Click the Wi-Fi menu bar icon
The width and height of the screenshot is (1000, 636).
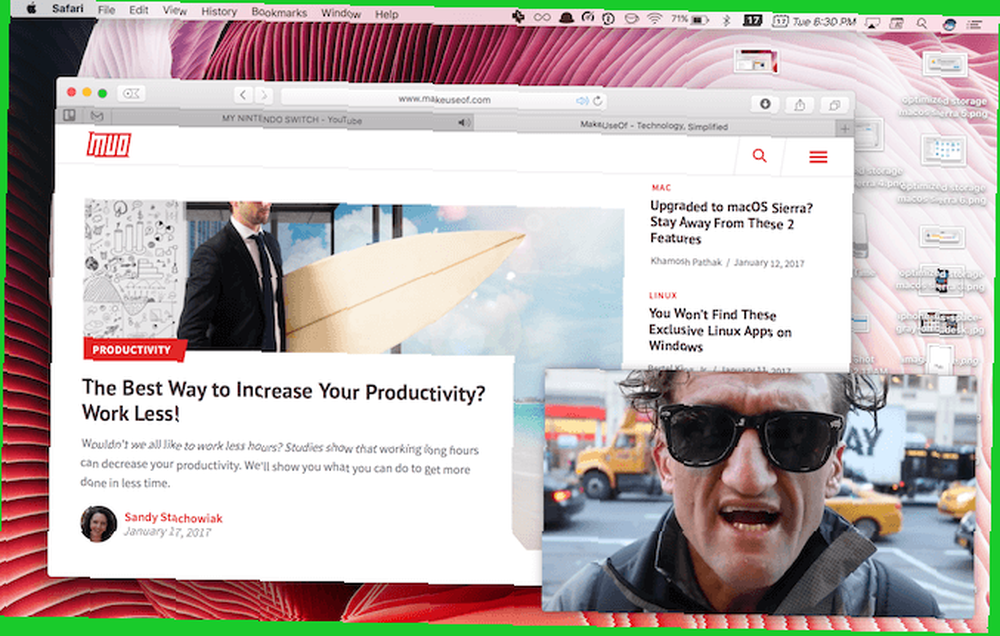654,19
